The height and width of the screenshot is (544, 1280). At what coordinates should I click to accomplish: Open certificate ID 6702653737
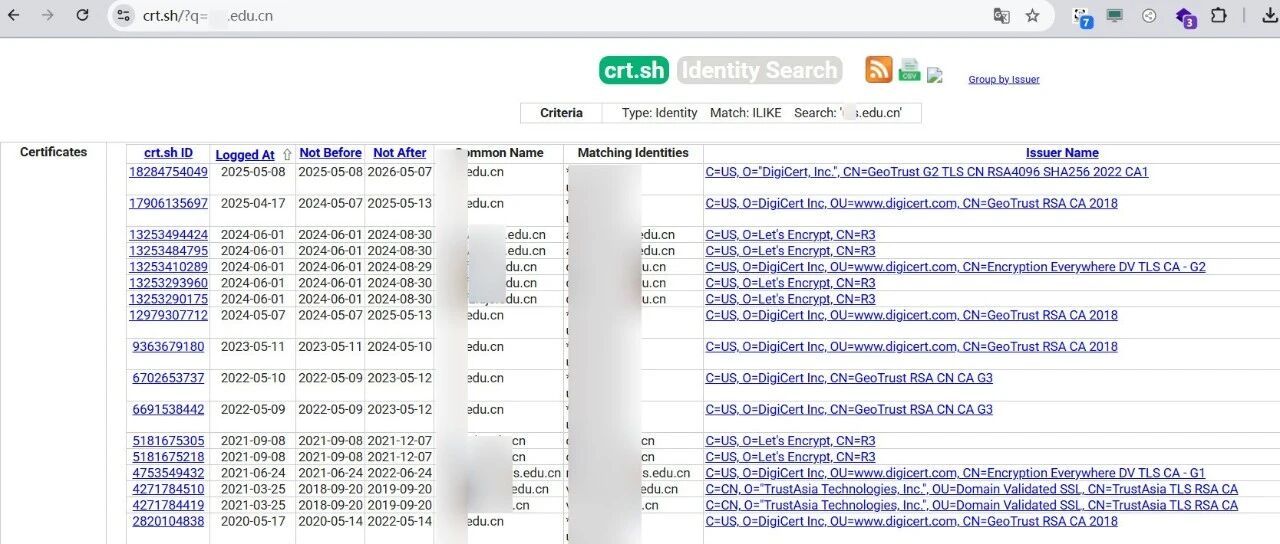click(x=168, y=378)
